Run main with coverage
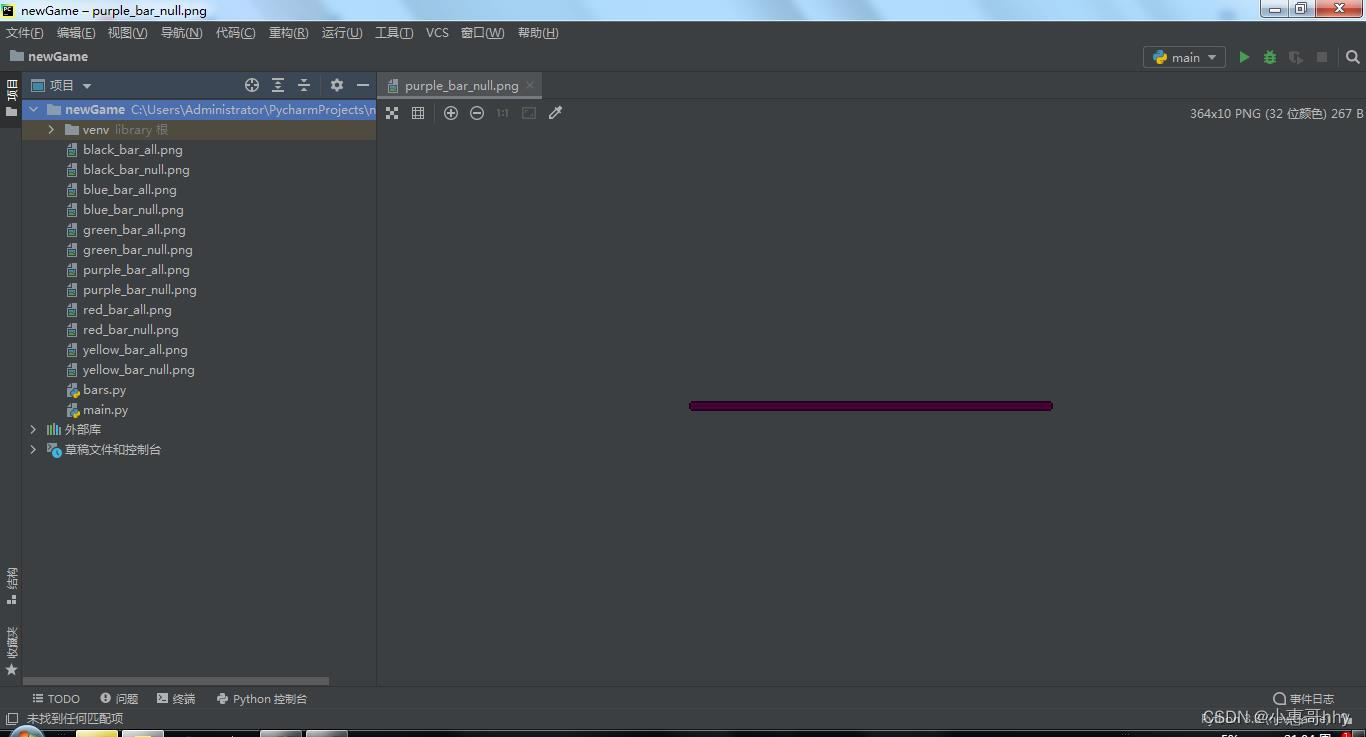 pos(1296,57)
